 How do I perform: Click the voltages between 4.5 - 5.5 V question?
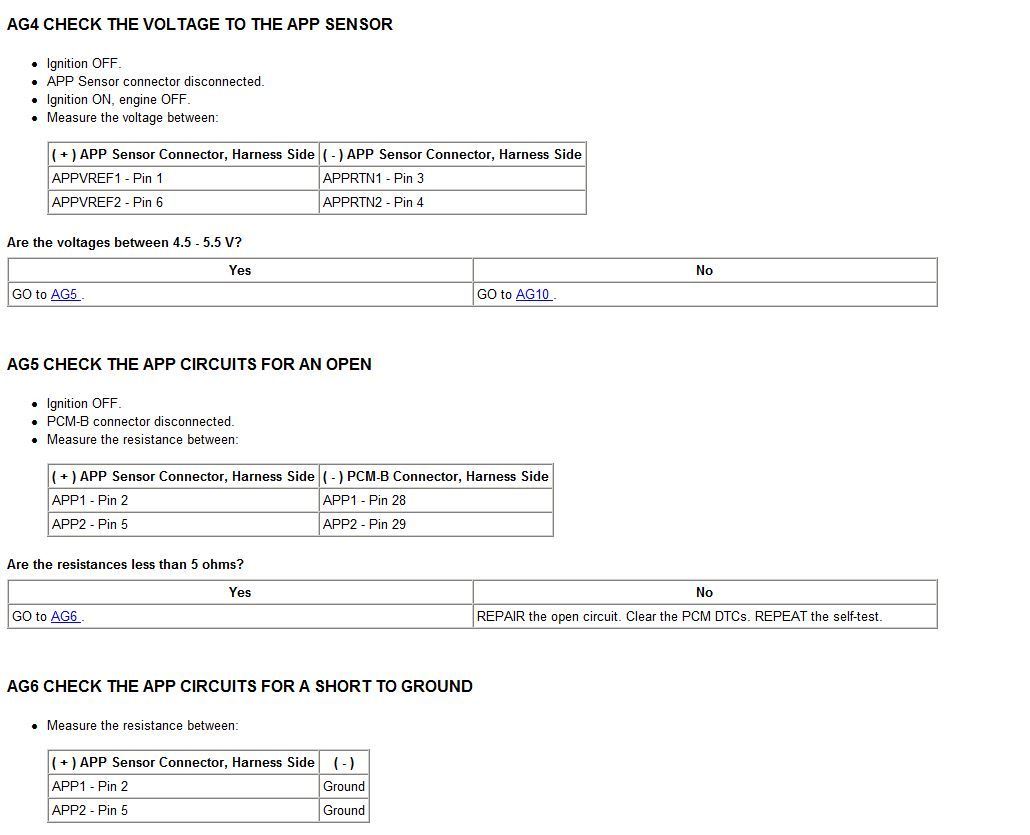[x=125, y=242]
